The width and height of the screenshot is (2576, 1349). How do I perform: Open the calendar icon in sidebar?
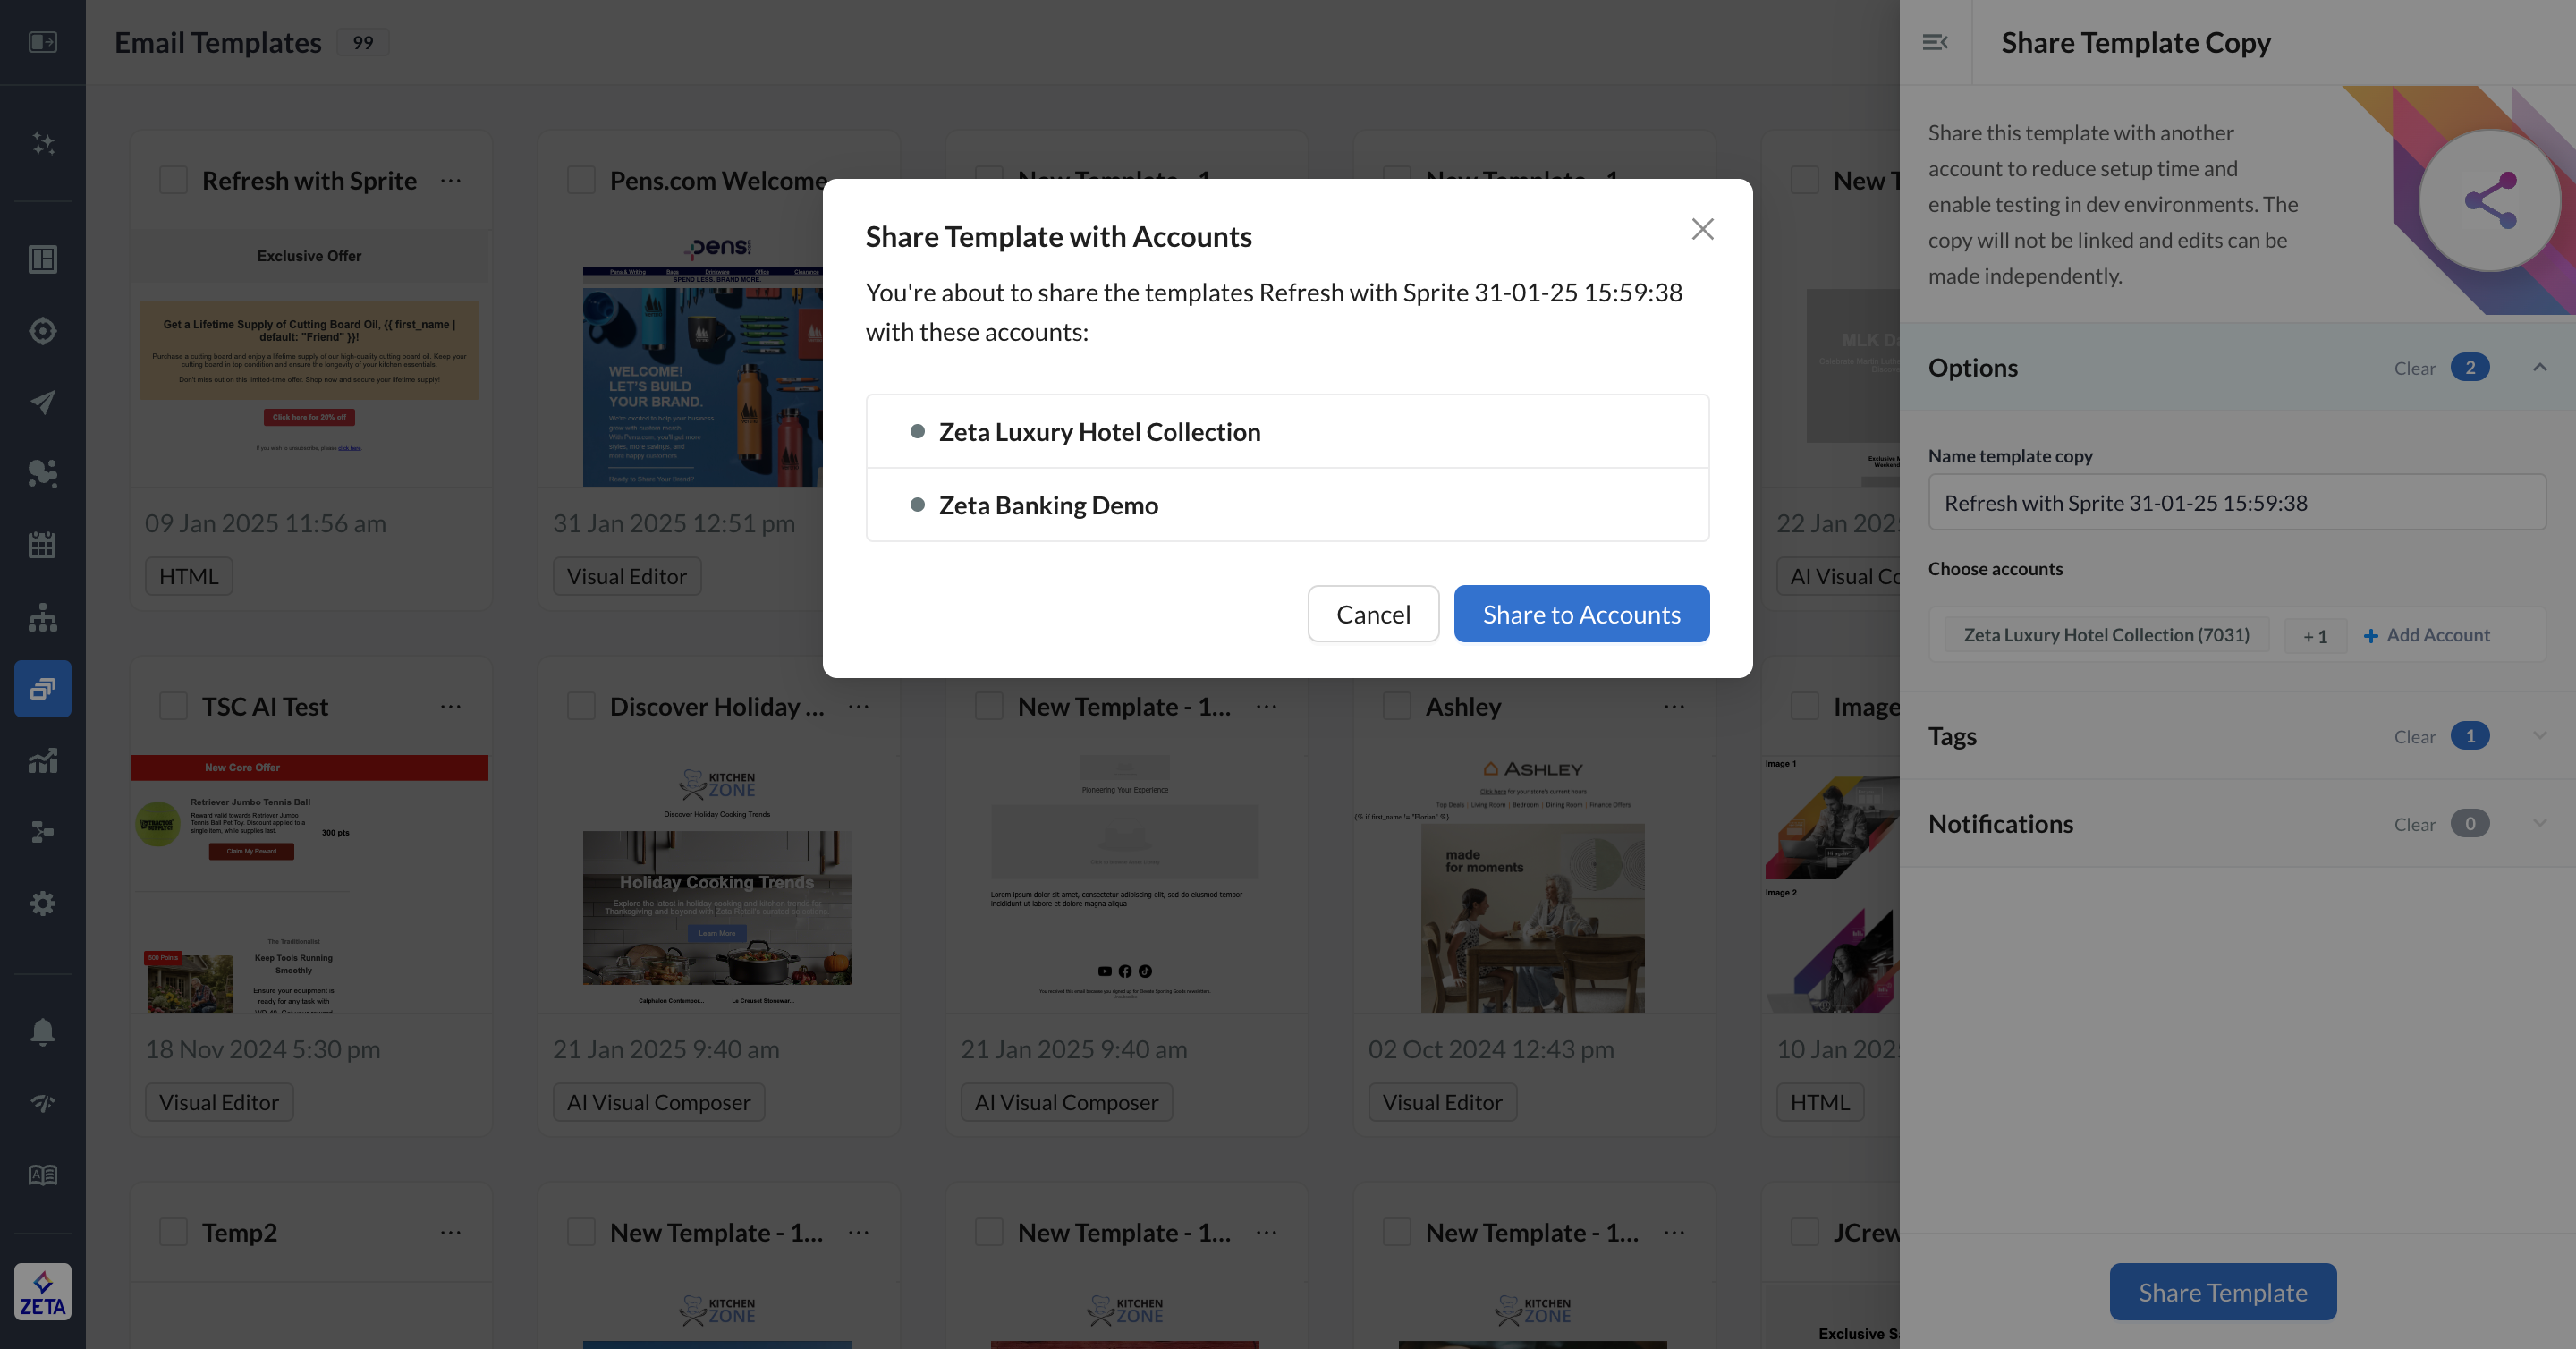point(42,545)
